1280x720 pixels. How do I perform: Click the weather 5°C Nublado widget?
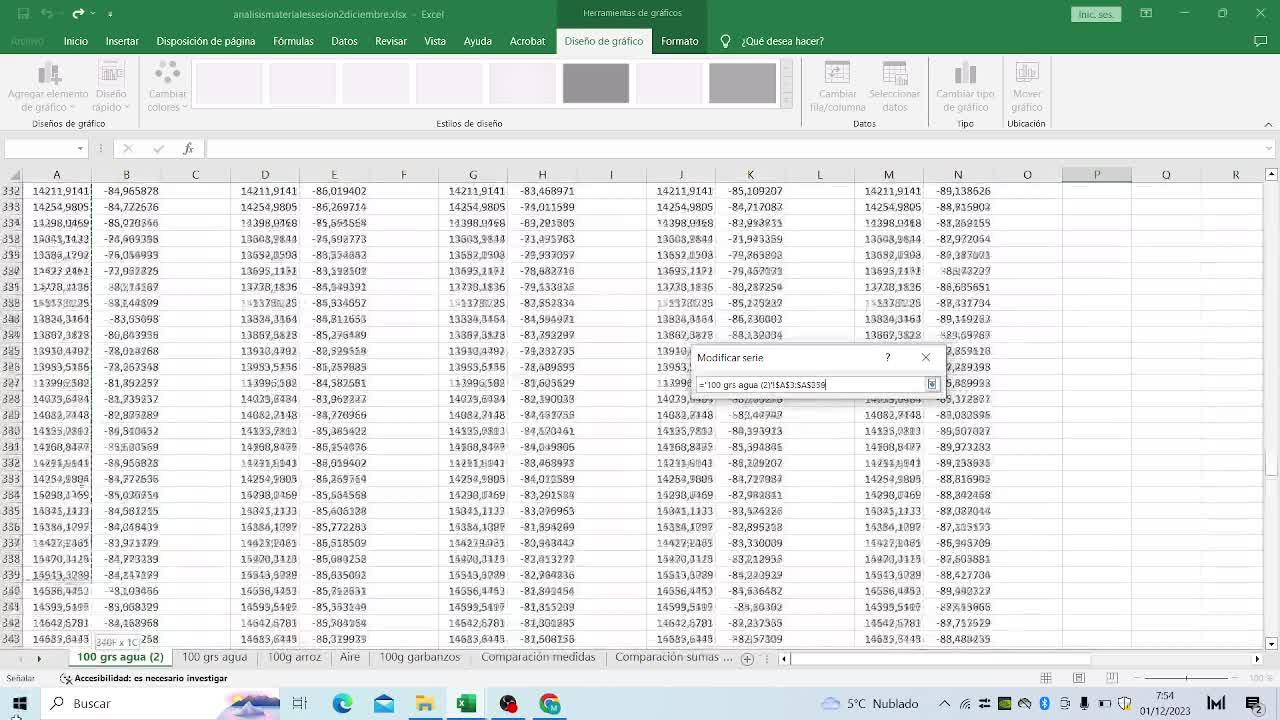point(871,704)
